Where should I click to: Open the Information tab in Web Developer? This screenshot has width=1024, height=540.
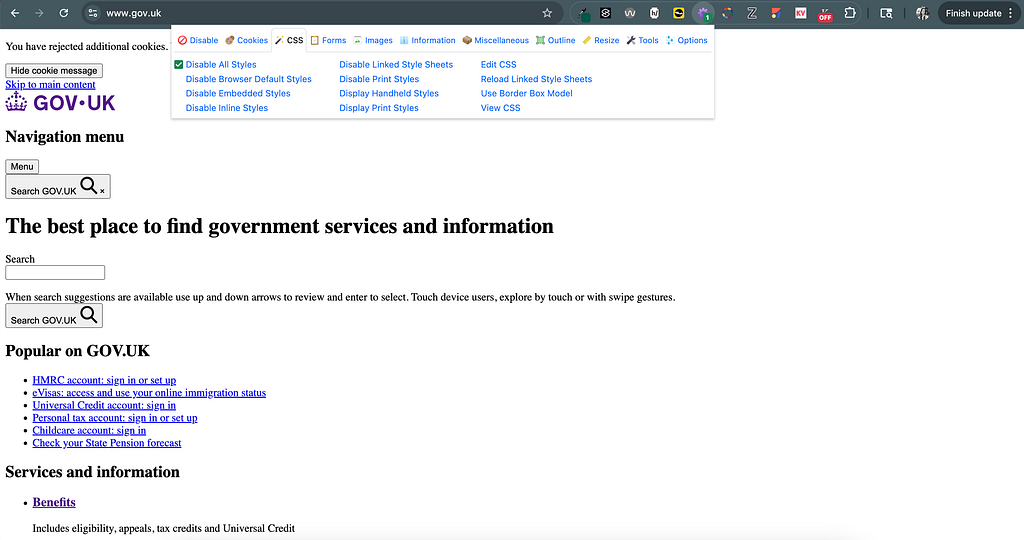[x=428, y=40]
